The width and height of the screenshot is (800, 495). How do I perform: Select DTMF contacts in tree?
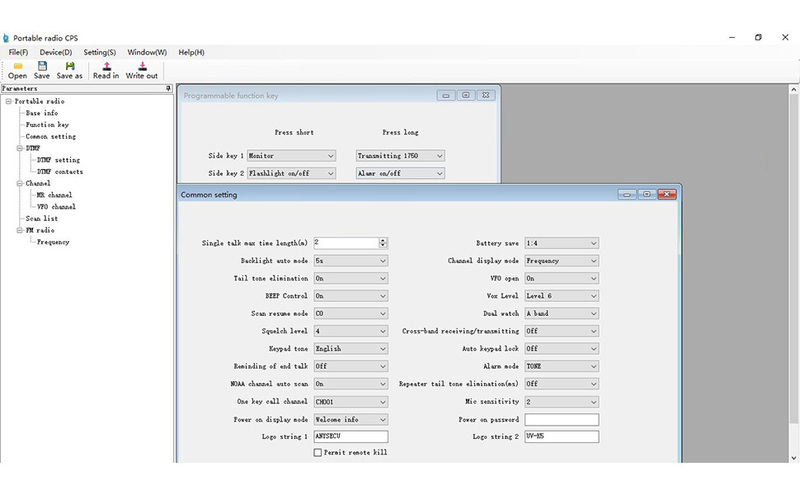[60, 172]
